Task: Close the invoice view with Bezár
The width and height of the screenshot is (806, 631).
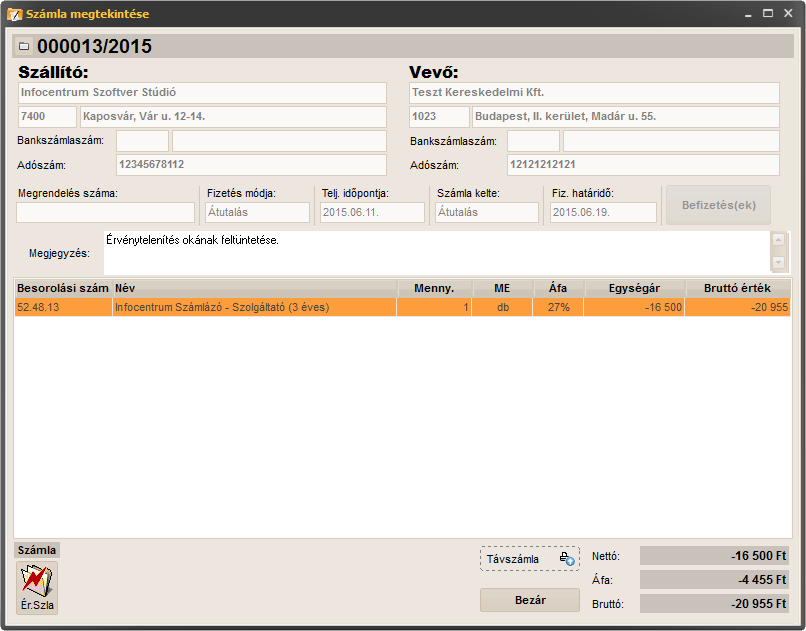Action: [x=529, y=600]
